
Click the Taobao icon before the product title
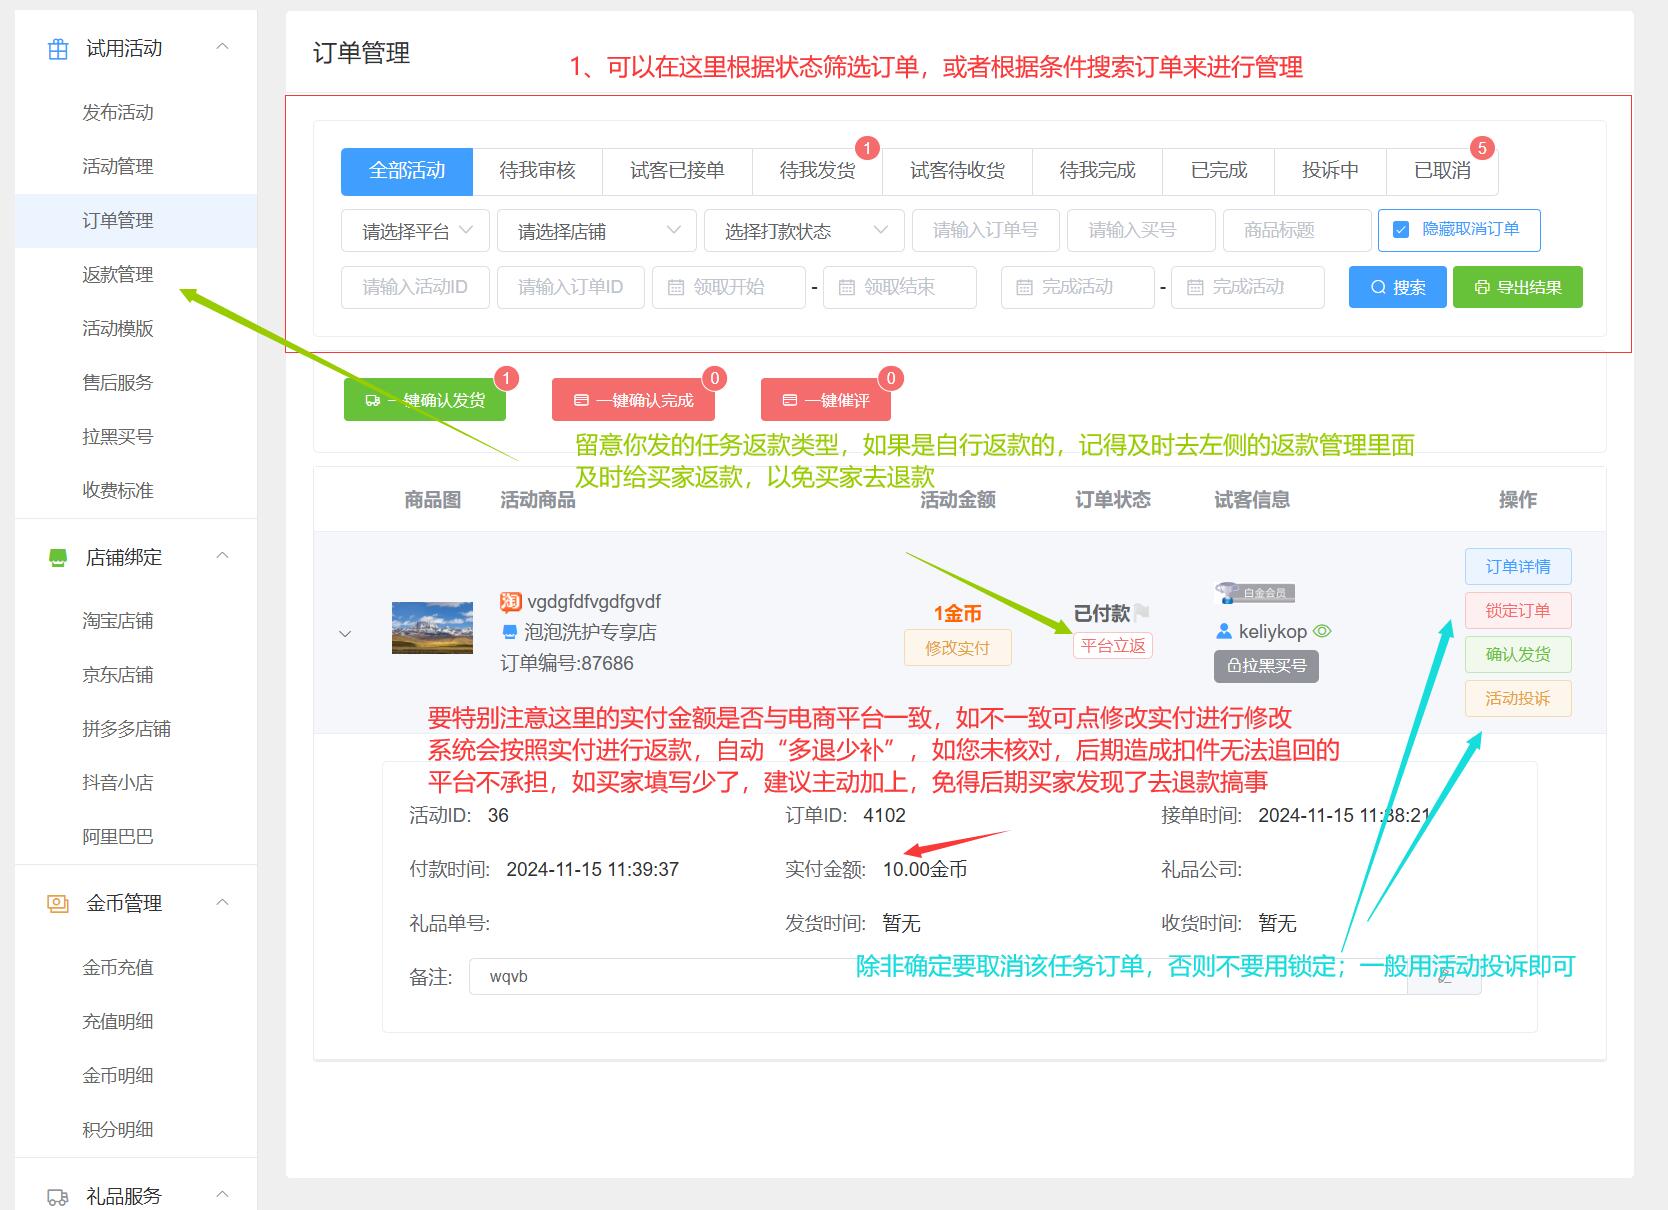511,602
